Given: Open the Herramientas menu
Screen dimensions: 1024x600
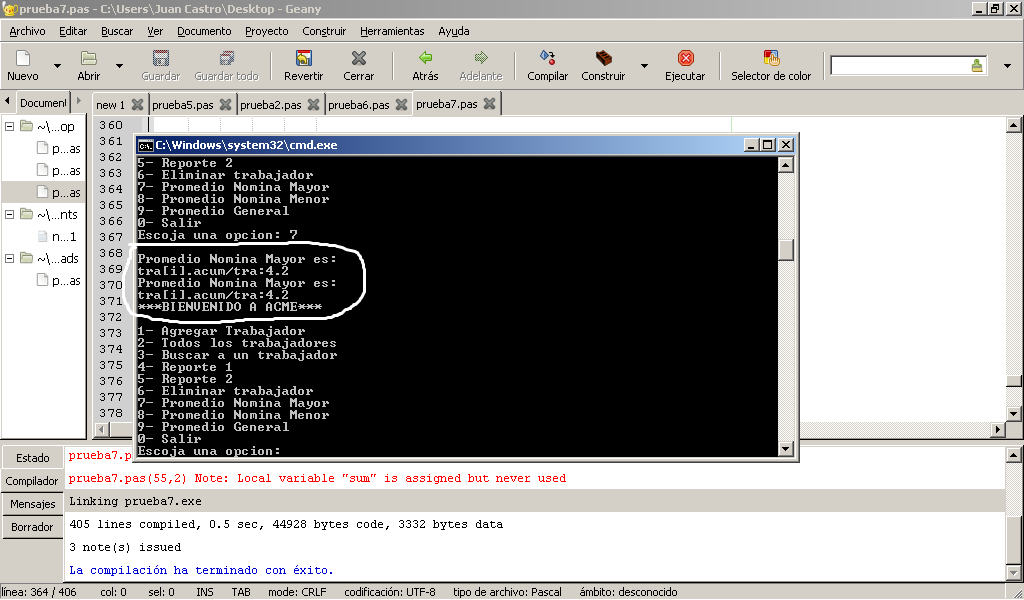Looking at the screenshot, I should [392, 31].
